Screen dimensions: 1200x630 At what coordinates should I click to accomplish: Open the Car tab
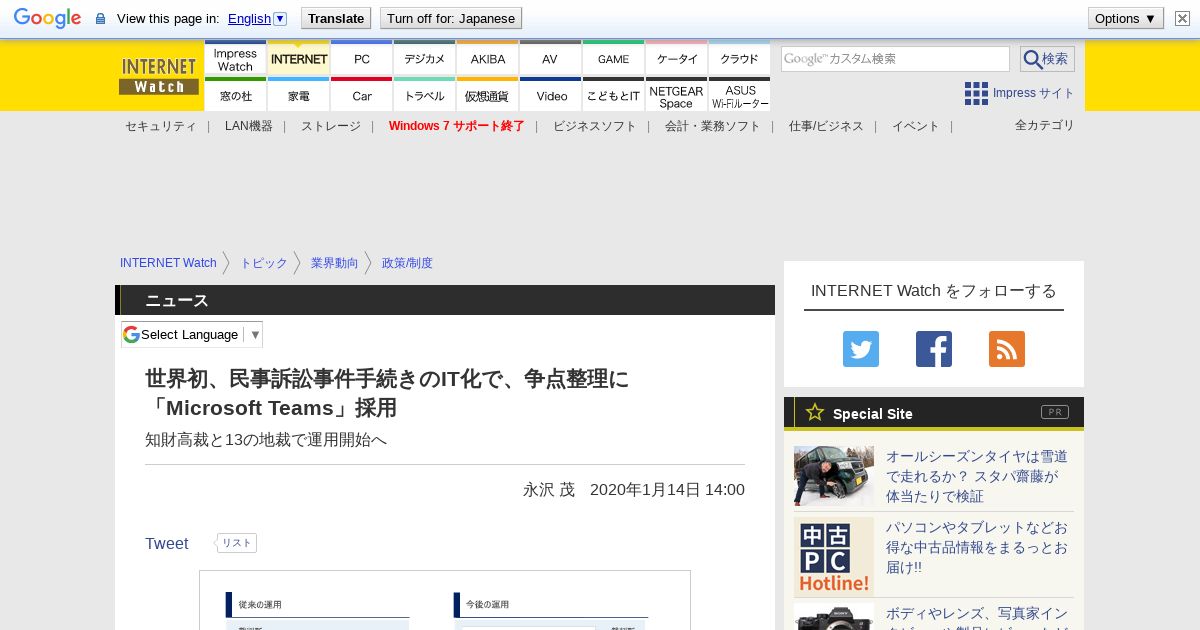tap(362, 95)
